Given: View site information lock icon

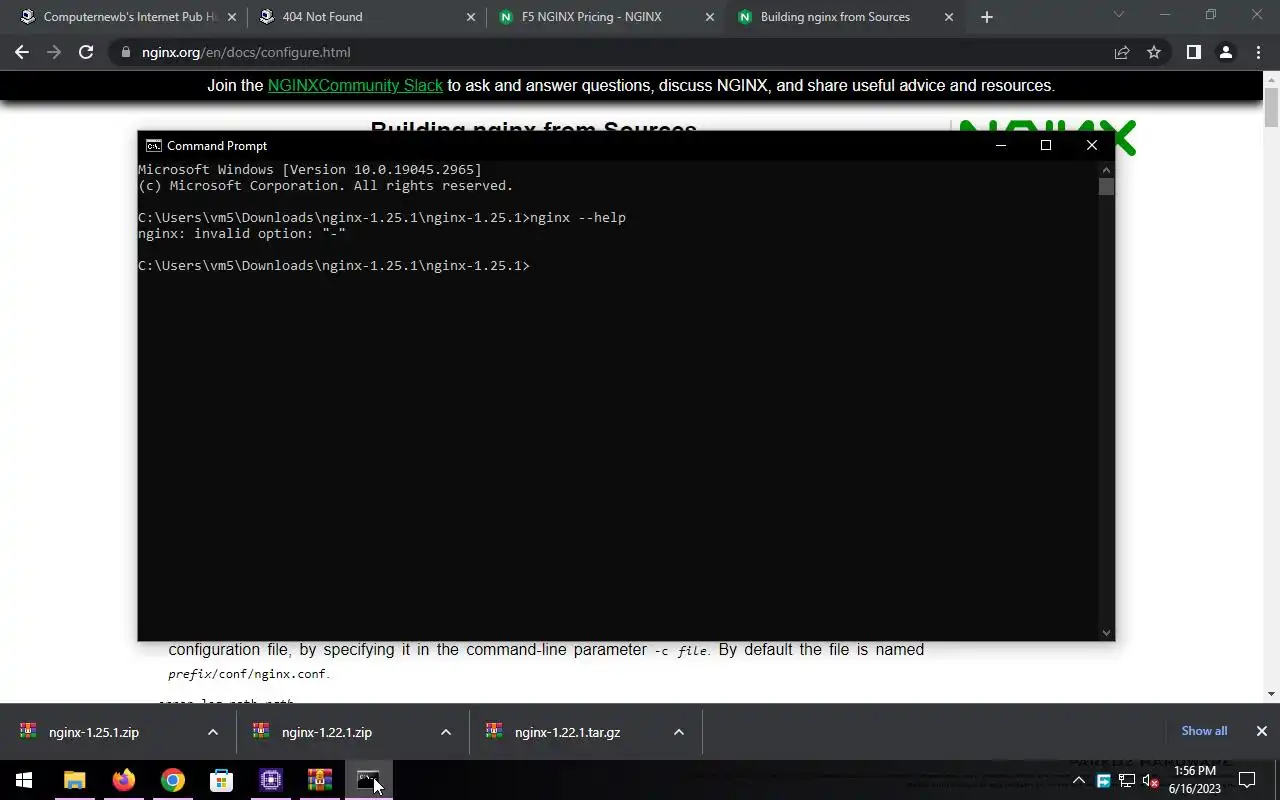Looking at the screenshot, I should tap(125, 52).
